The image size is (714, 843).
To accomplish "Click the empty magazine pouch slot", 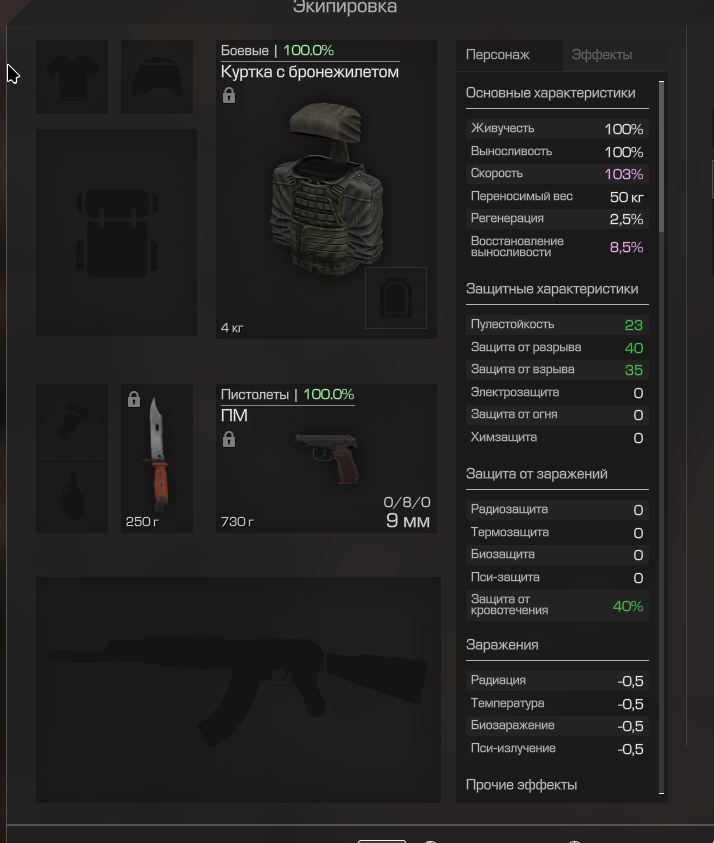I will click(x=72, y=421).
